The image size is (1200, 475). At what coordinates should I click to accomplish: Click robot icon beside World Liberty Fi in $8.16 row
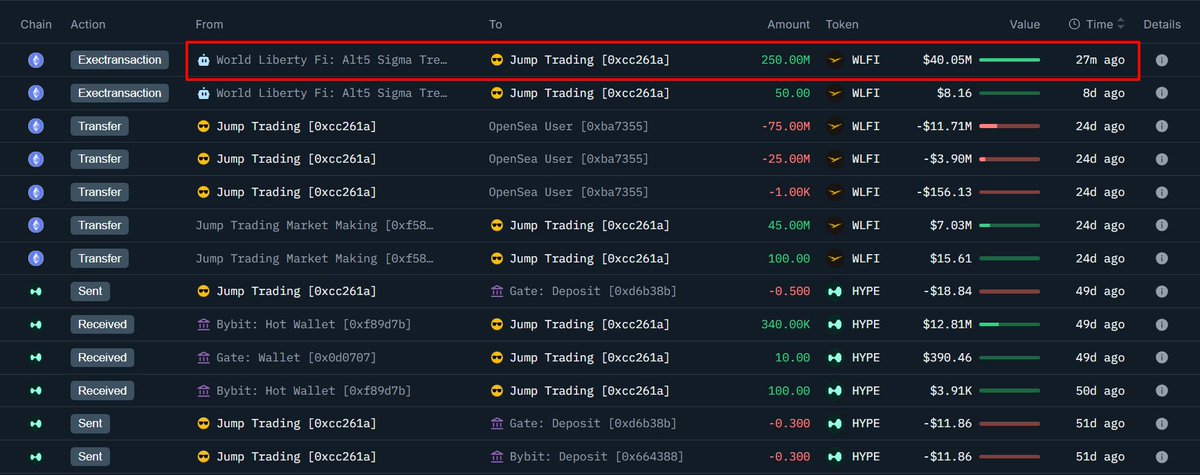pos(204,93)
